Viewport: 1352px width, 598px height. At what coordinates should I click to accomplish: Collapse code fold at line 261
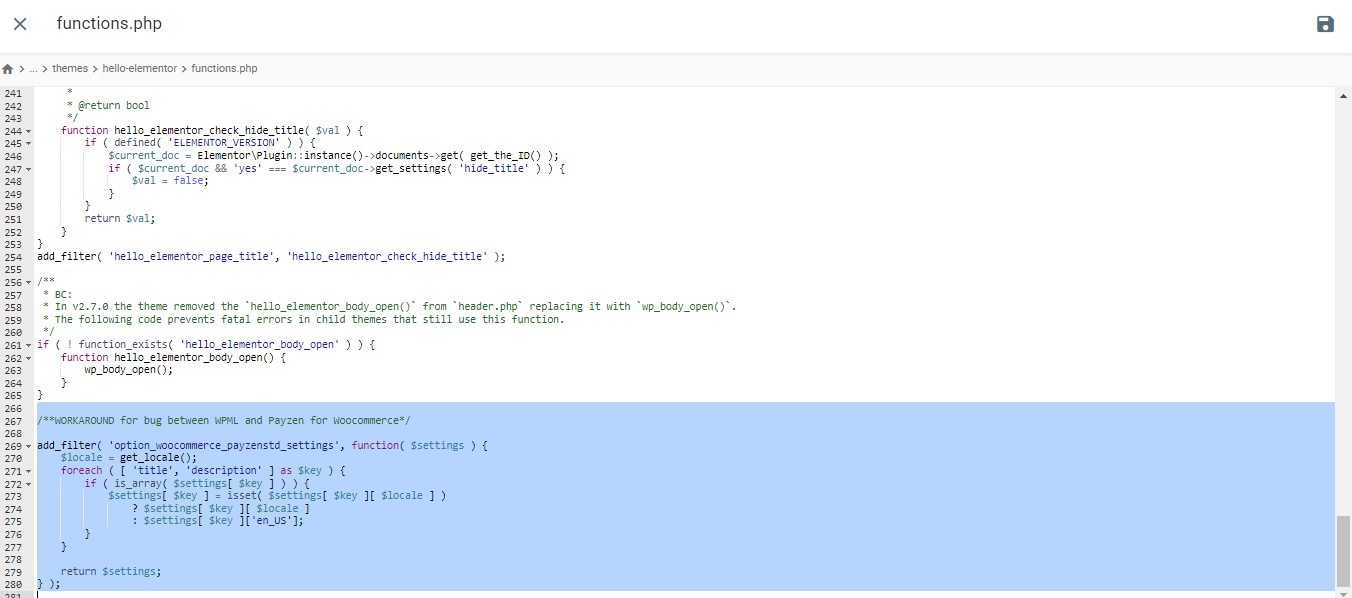pyautogui.click(x=29, y=345)
